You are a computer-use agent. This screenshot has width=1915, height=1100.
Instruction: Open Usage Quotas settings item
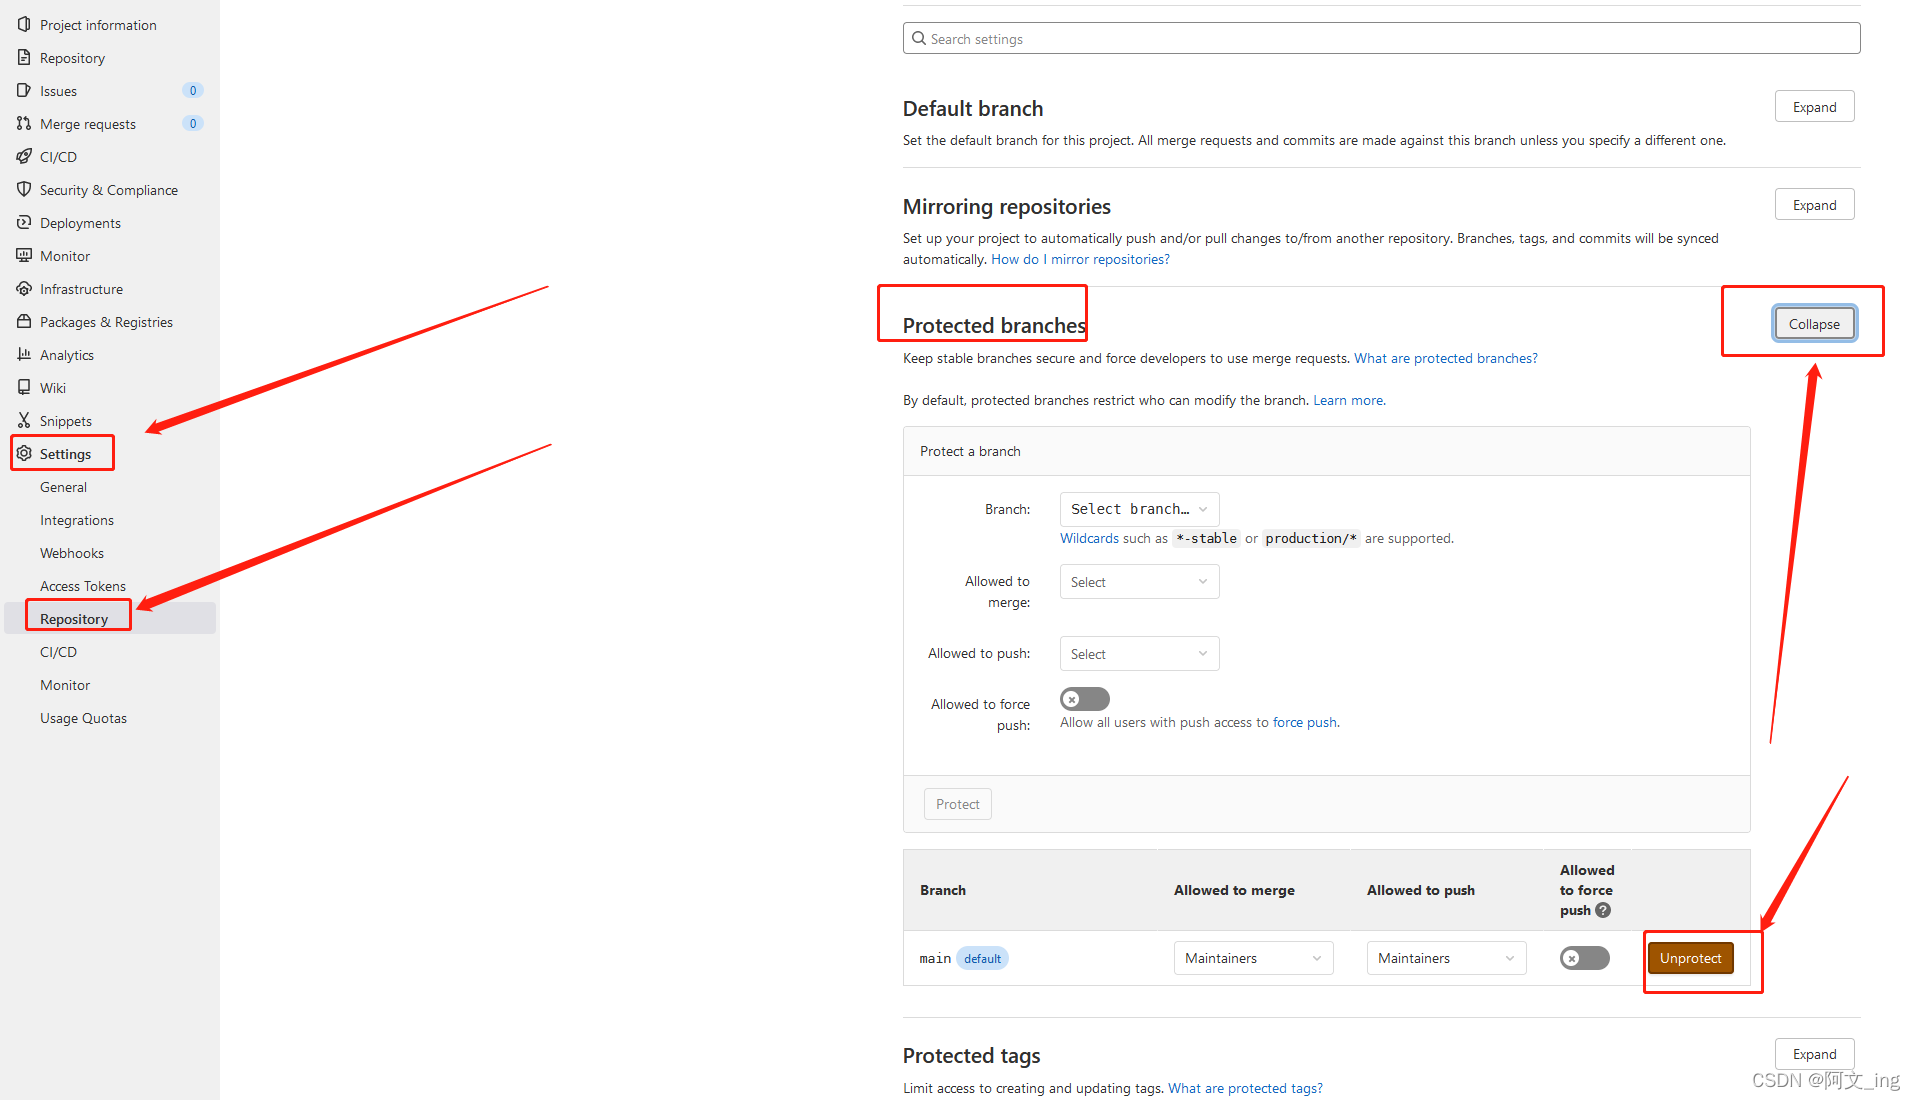[83, 718]
